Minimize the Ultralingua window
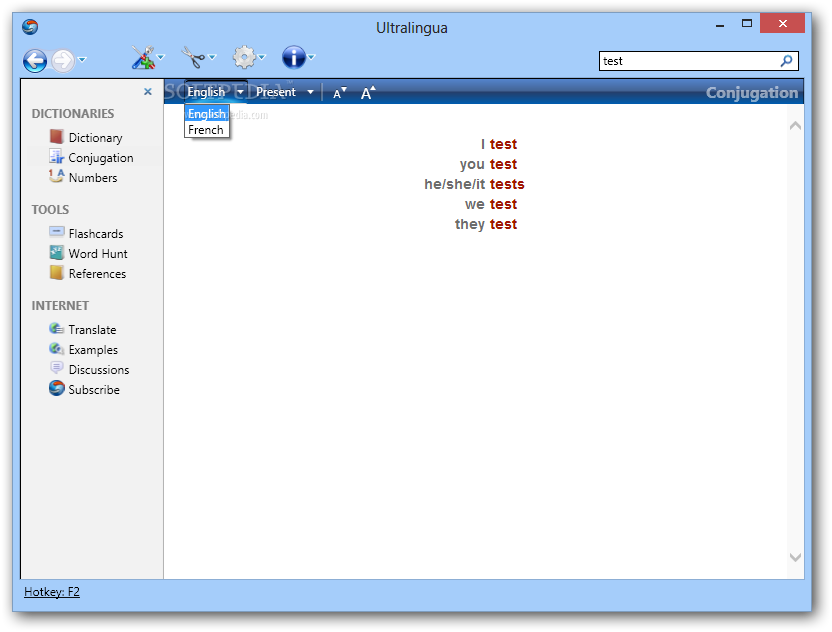The image size is (832, 632). point(720,25)
